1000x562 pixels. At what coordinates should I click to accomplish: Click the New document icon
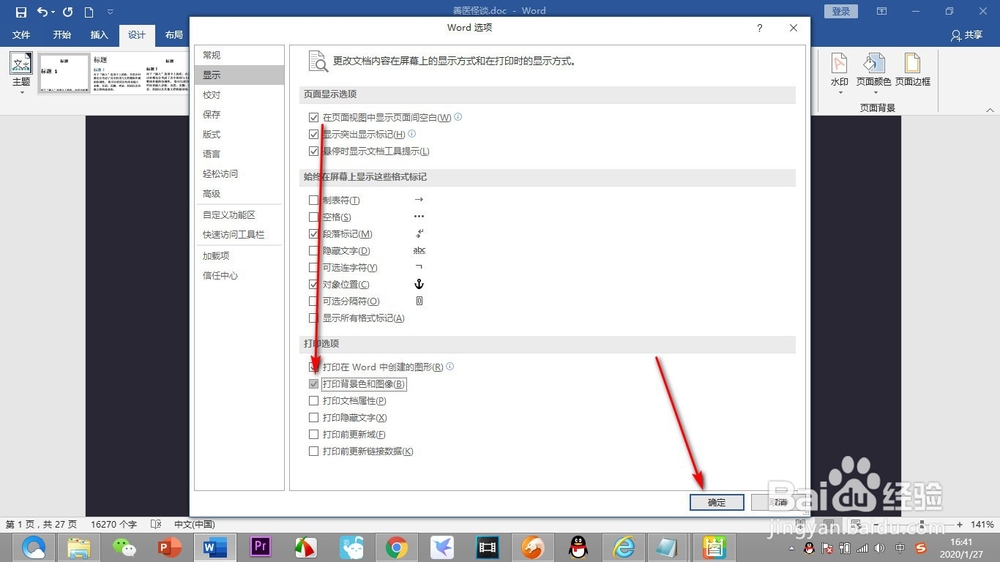[89, 11]
